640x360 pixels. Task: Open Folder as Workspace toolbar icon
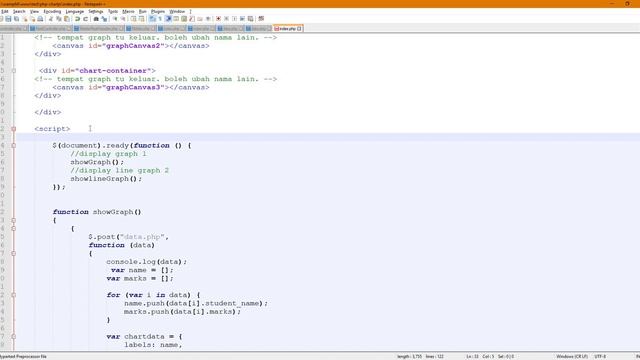[x=200, y=19]
